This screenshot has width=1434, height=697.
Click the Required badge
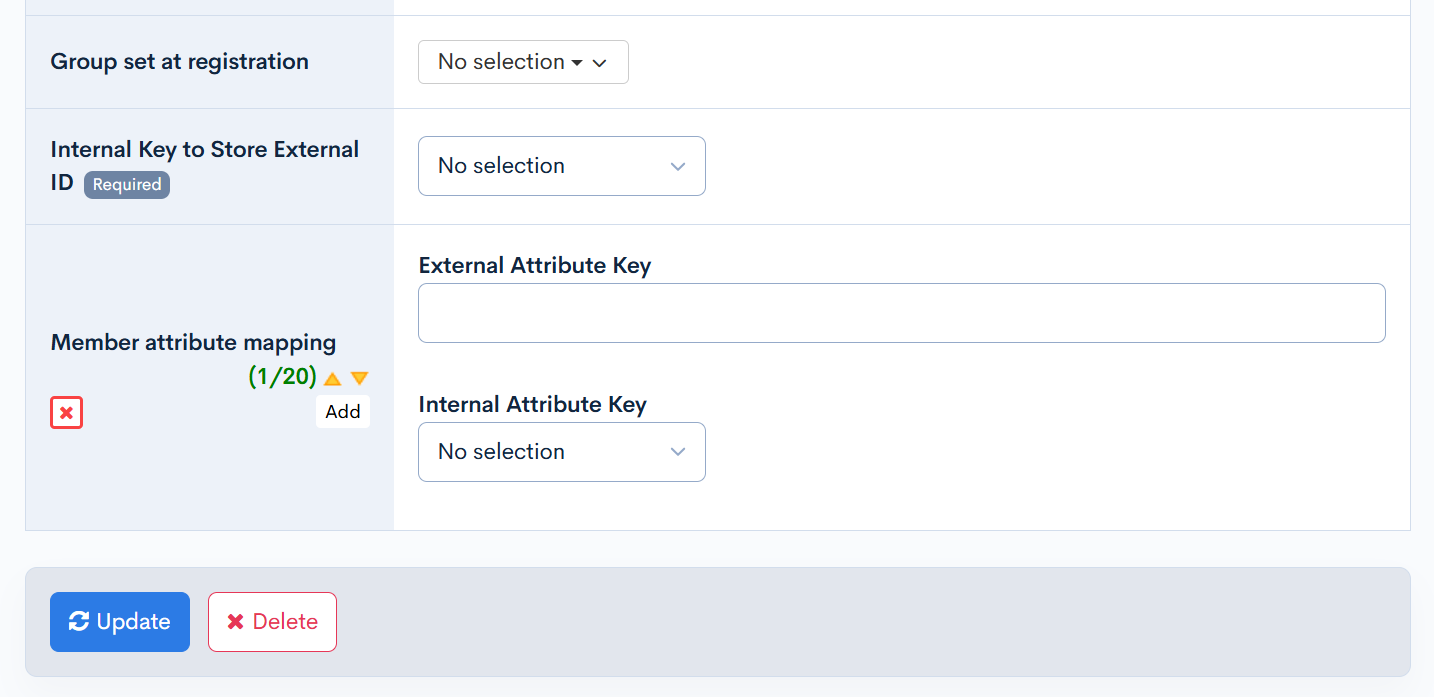pos(127,185)
